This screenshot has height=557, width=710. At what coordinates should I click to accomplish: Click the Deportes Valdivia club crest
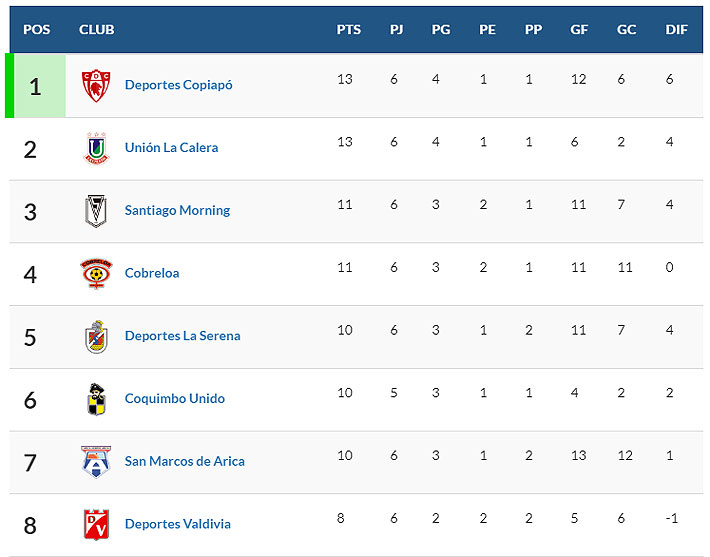96,524
